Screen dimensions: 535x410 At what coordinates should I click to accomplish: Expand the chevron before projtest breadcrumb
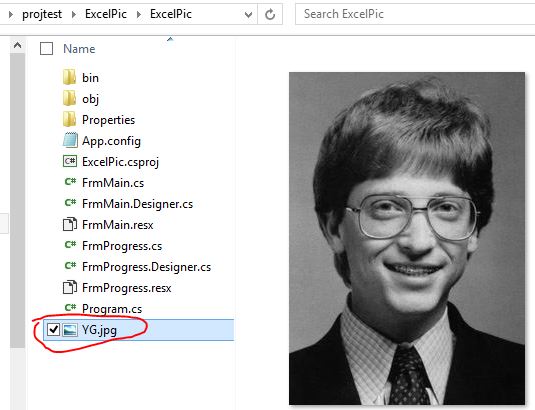(x=11, y=14)
